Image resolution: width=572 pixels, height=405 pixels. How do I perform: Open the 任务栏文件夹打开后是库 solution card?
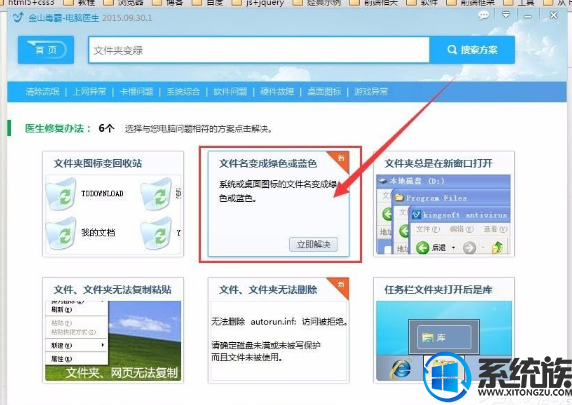click(444, 330)
